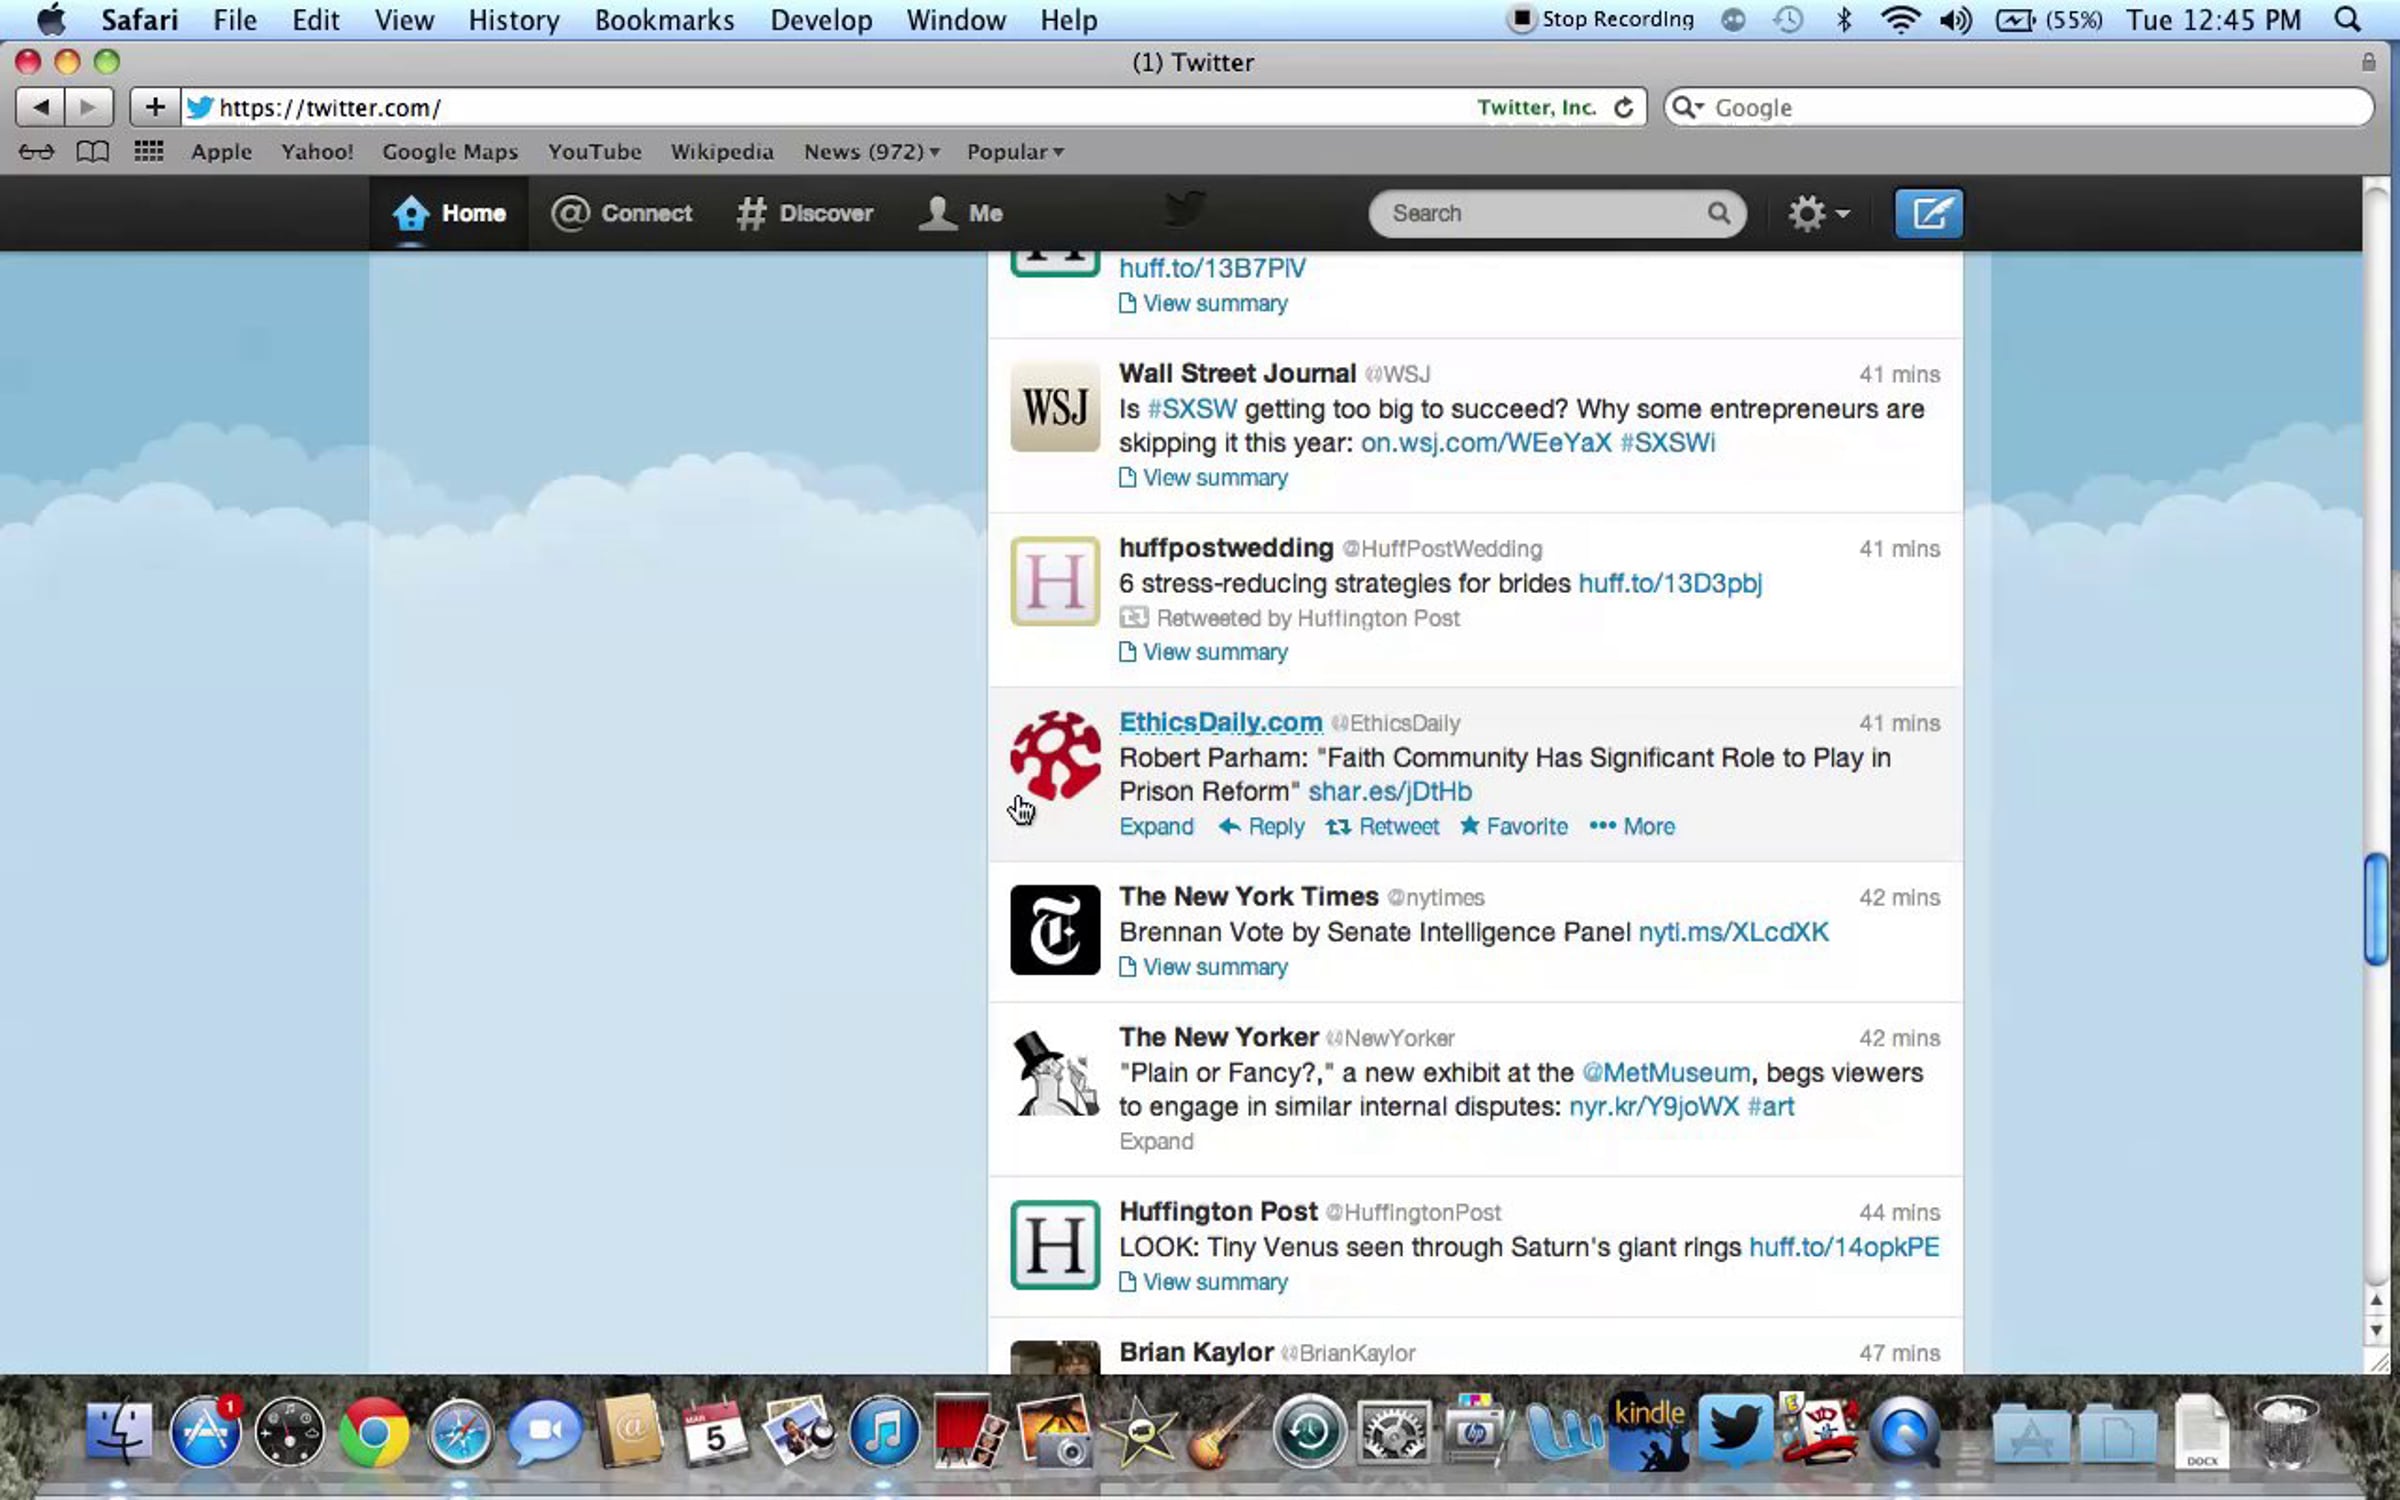Launch the App Store from the Dock
The image size is (2400, 1500).
coord(205,1432)
